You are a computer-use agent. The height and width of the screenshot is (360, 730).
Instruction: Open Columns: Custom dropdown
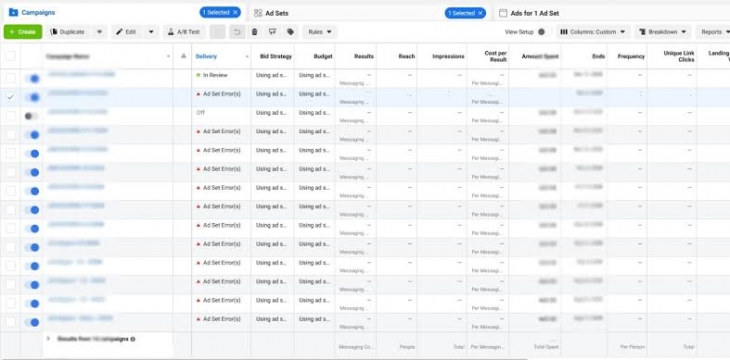(593, 32)
